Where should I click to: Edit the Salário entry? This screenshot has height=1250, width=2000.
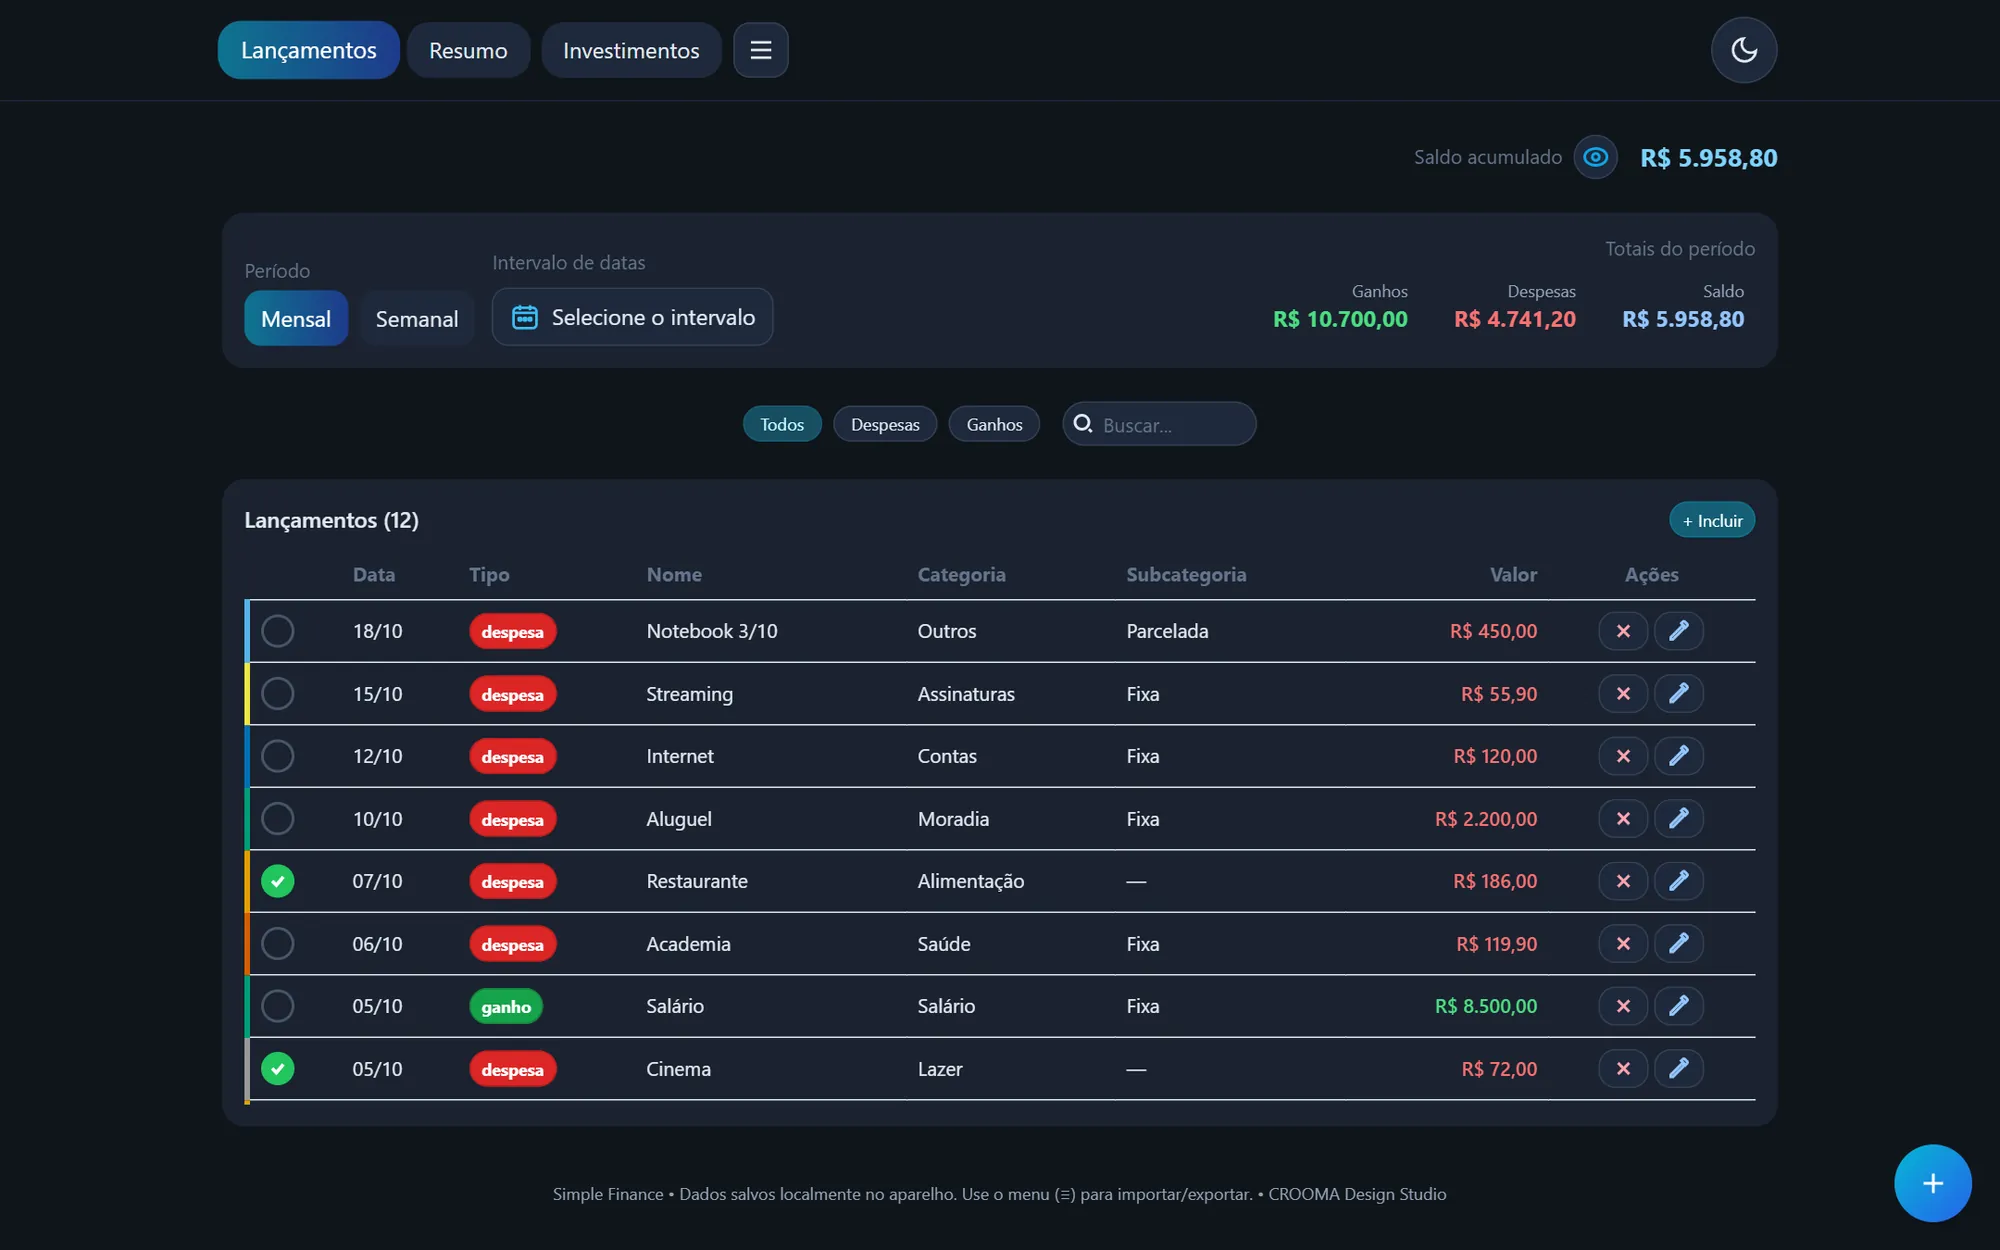coord(1679,1006)
